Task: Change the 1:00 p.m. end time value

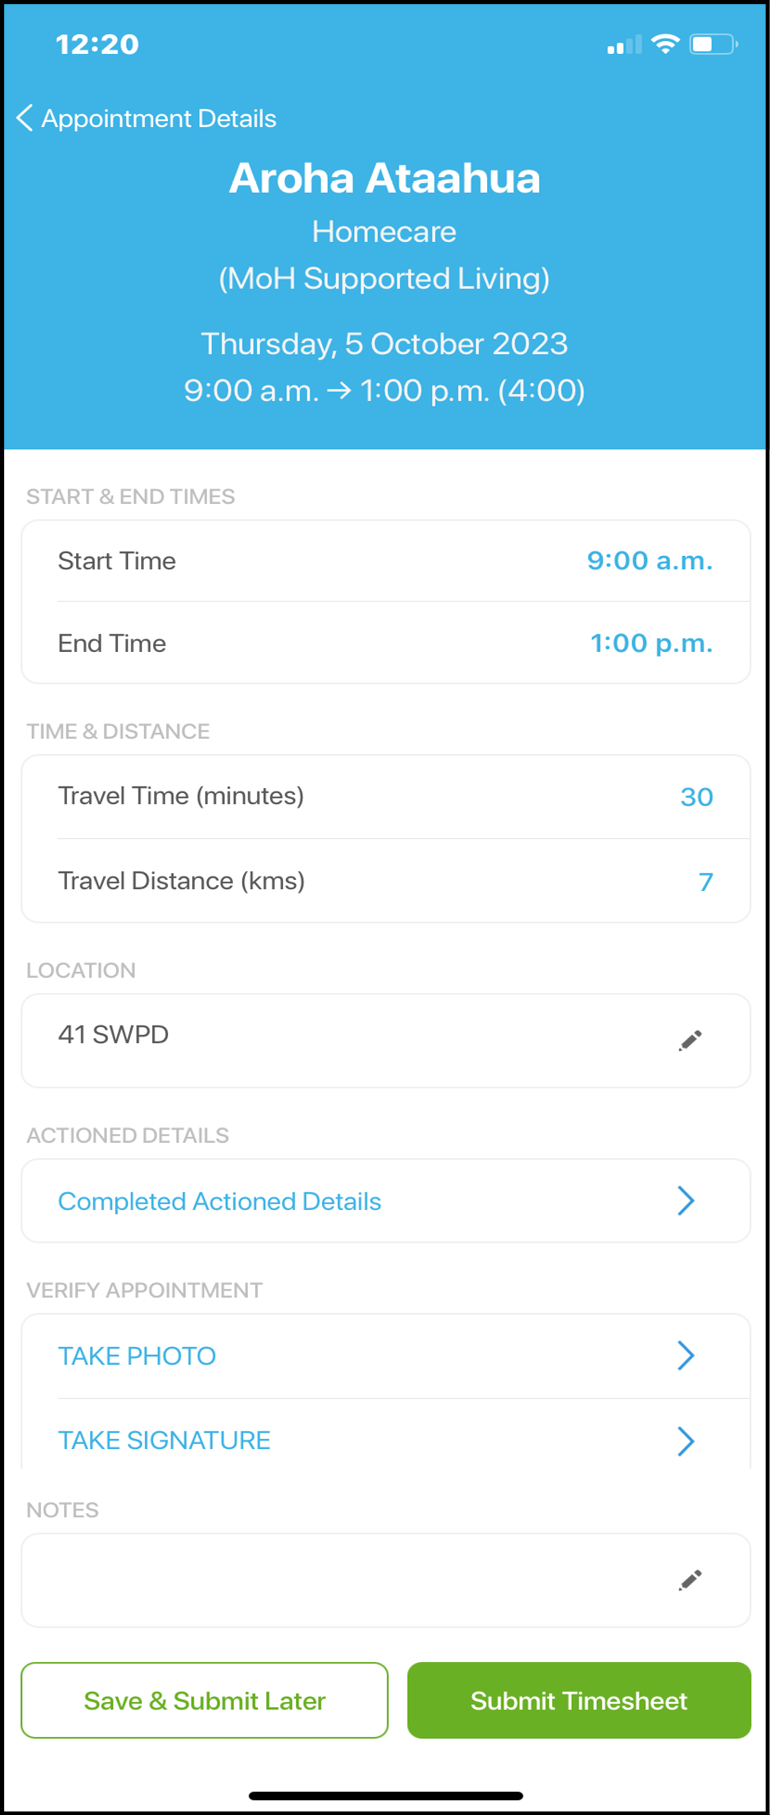Action: [x=652, y=643]
